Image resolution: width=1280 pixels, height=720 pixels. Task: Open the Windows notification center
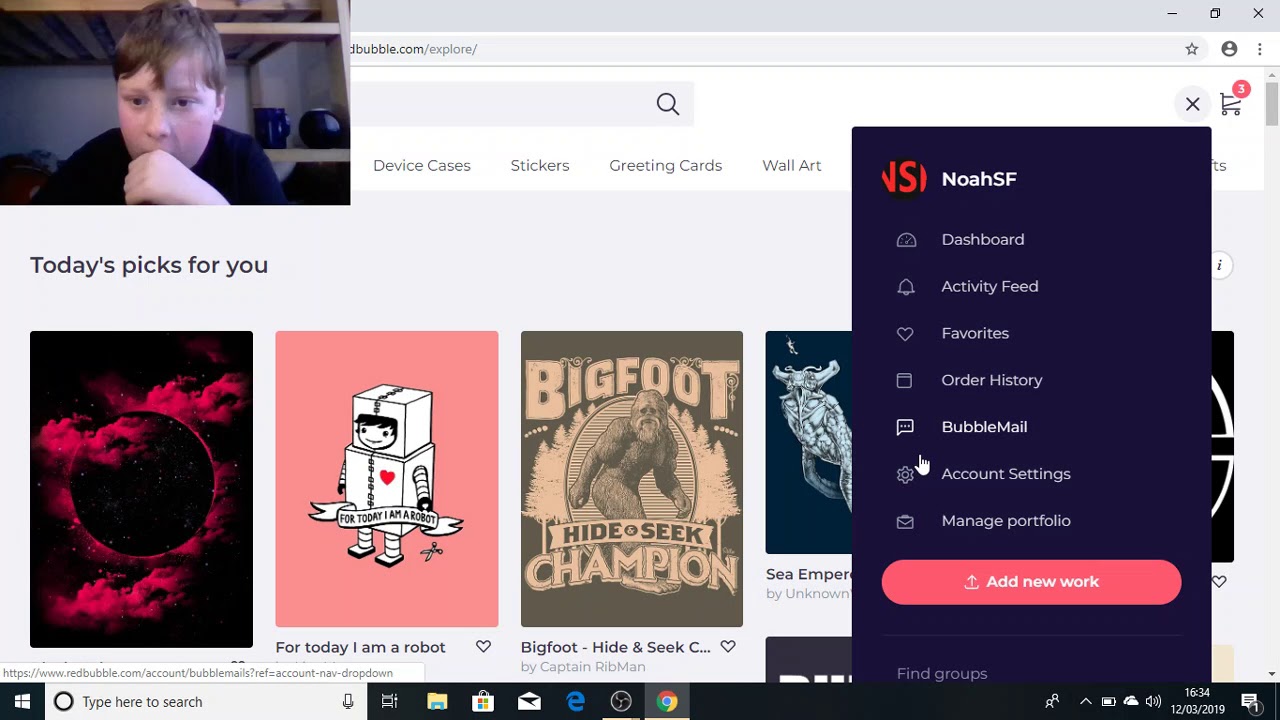point(1250,702)
